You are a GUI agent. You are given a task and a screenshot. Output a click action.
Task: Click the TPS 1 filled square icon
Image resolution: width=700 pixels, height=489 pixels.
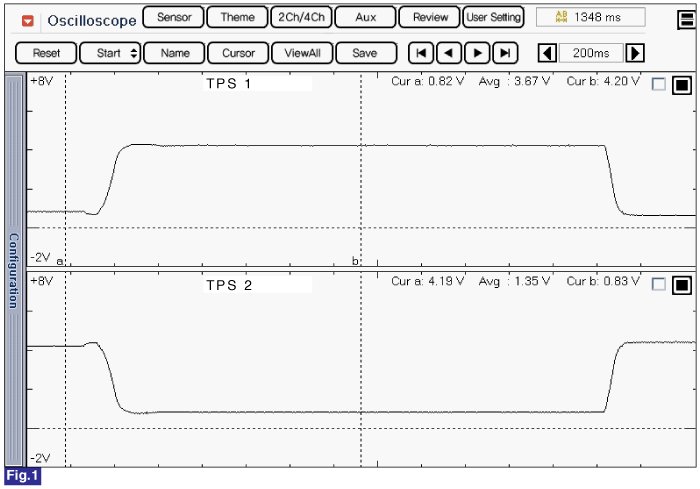pyautogui.click(x=682, y=85)
